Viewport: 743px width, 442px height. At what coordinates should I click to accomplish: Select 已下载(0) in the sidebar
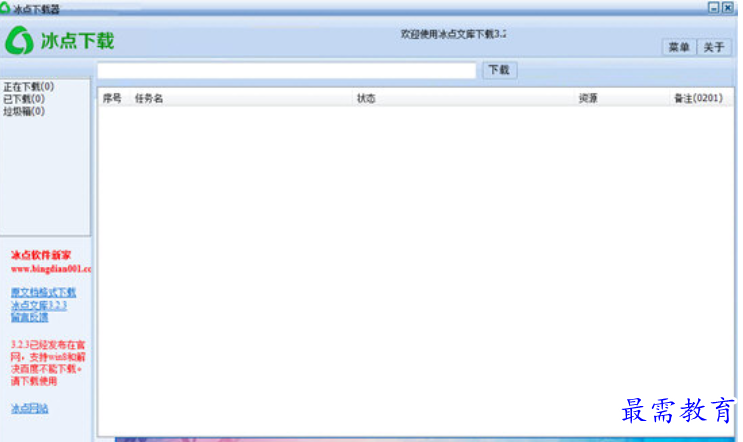[x=24, y=99]
